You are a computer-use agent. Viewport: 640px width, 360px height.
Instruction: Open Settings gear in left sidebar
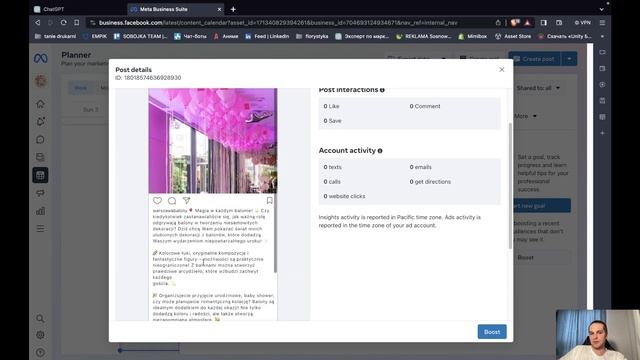pyautogui.click(x=40, y=335)
